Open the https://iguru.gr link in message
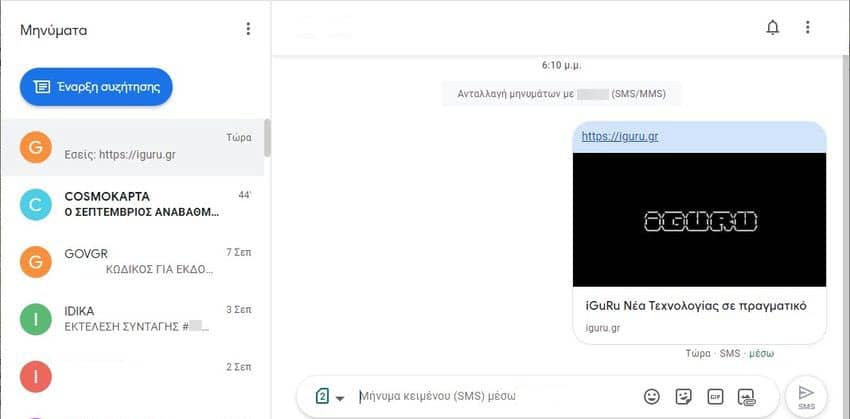 click(x=620, y=137)
